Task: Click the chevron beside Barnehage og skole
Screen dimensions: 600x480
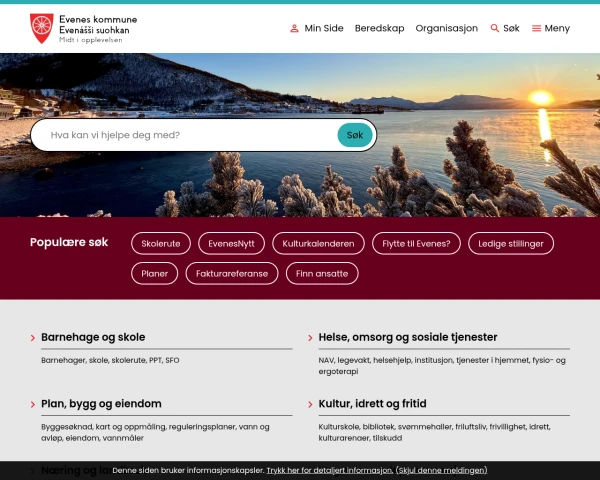Action: (33, 338)
